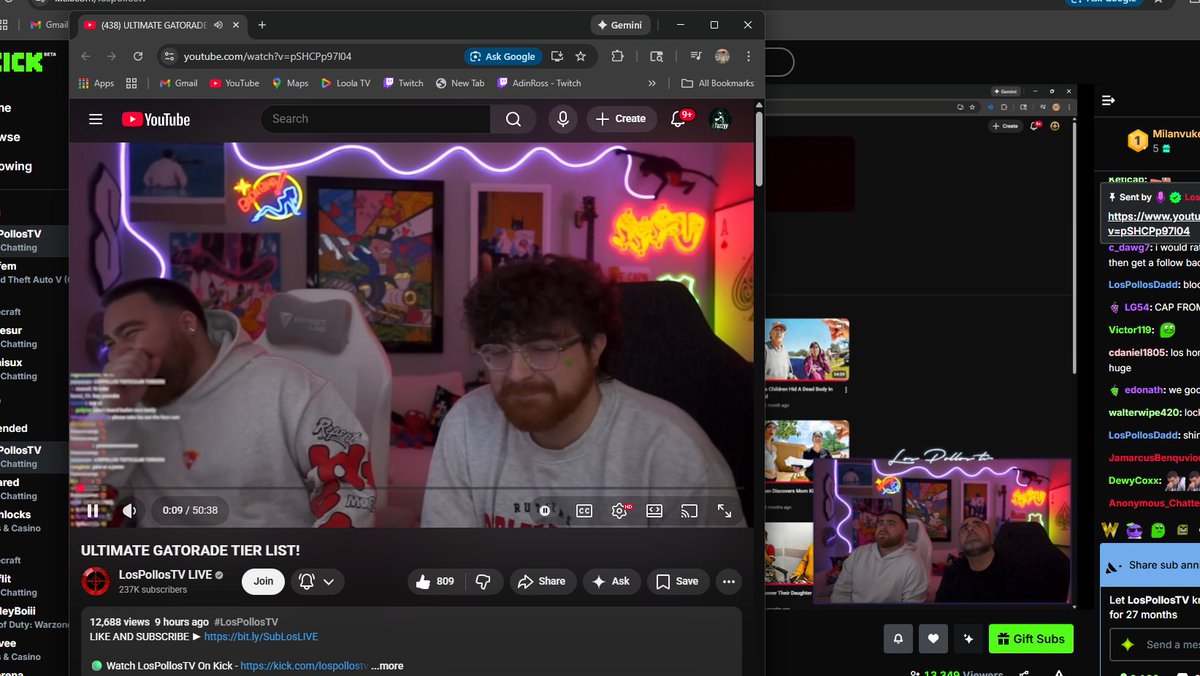Screen dimensions: 1200x676
Task: Pause the Gatorade tier list video
Action: (91, 510)
